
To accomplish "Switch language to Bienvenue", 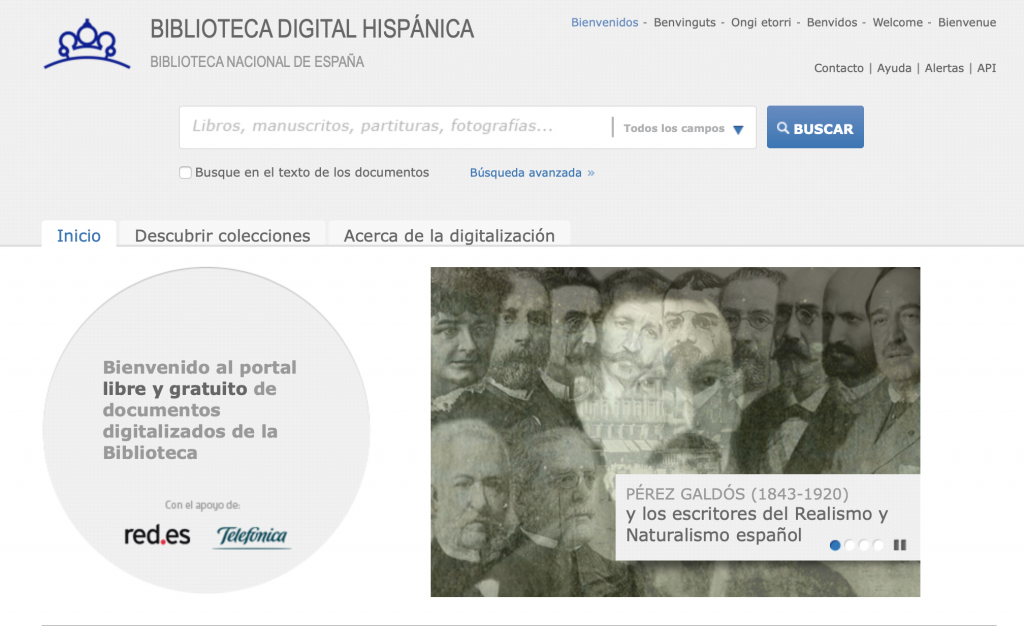I will [967, 22].
